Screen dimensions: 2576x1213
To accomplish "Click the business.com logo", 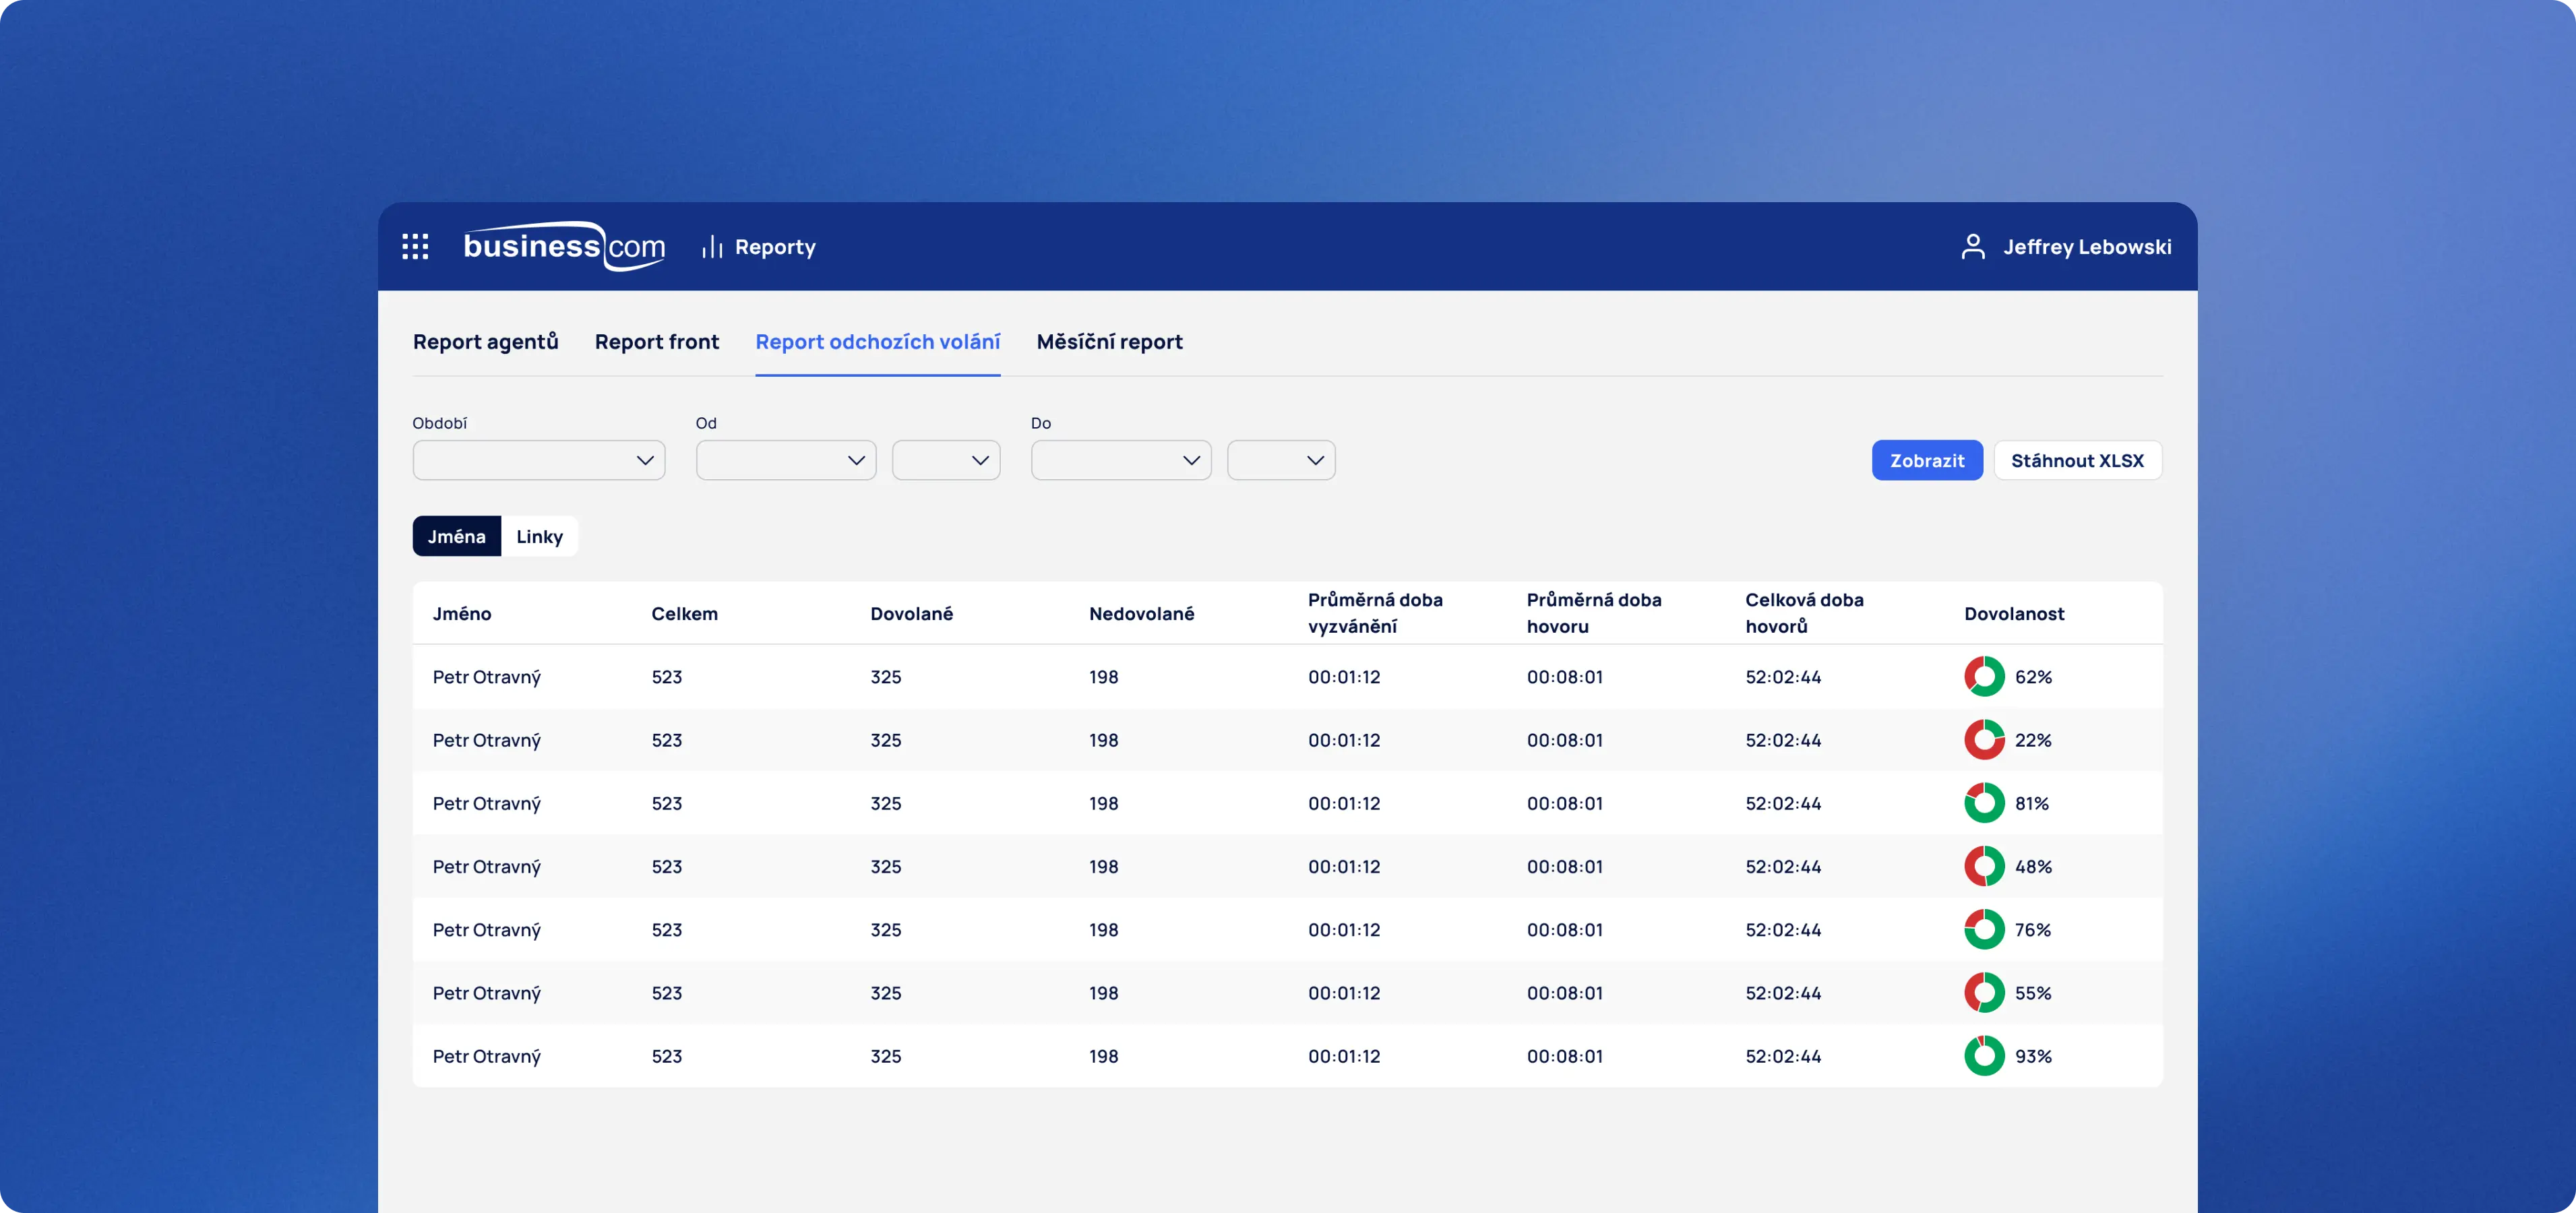I will 564,246.
